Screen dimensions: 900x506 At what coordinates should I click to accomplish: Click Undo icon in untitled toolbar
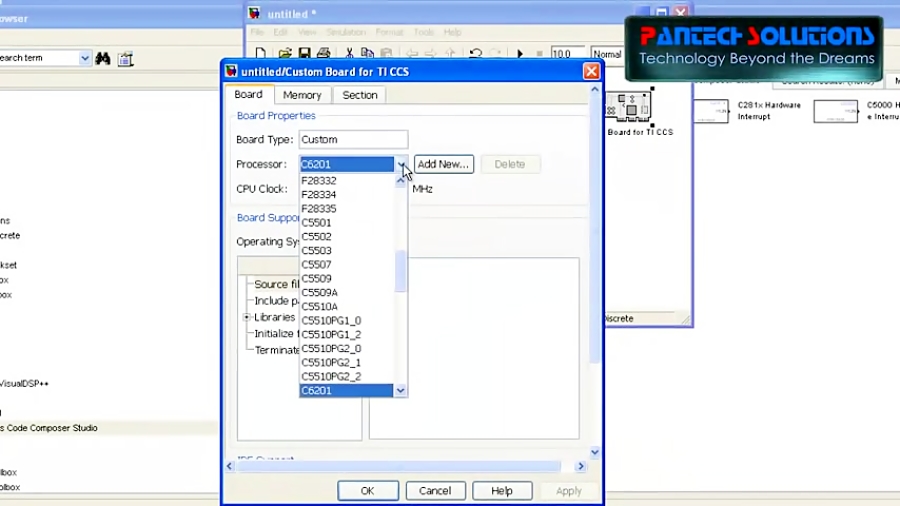(475, 53)
